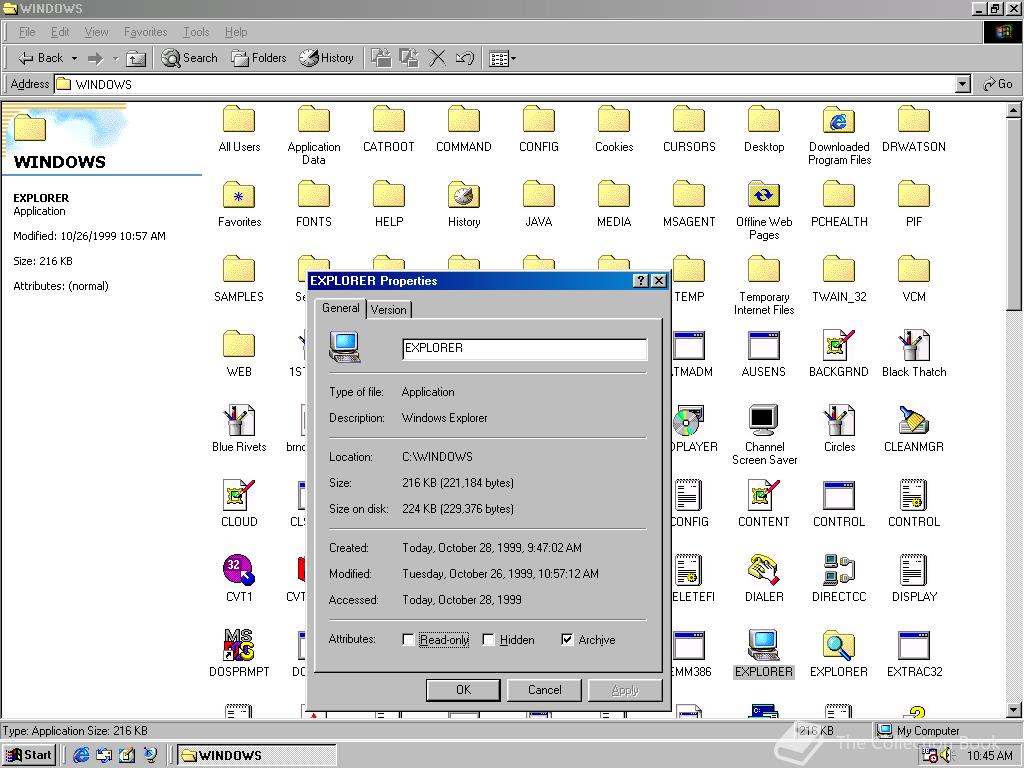This screenshot has height=768, width=1024.
Task: Click the EXPLORER file name text field
Action: point(524,348)
